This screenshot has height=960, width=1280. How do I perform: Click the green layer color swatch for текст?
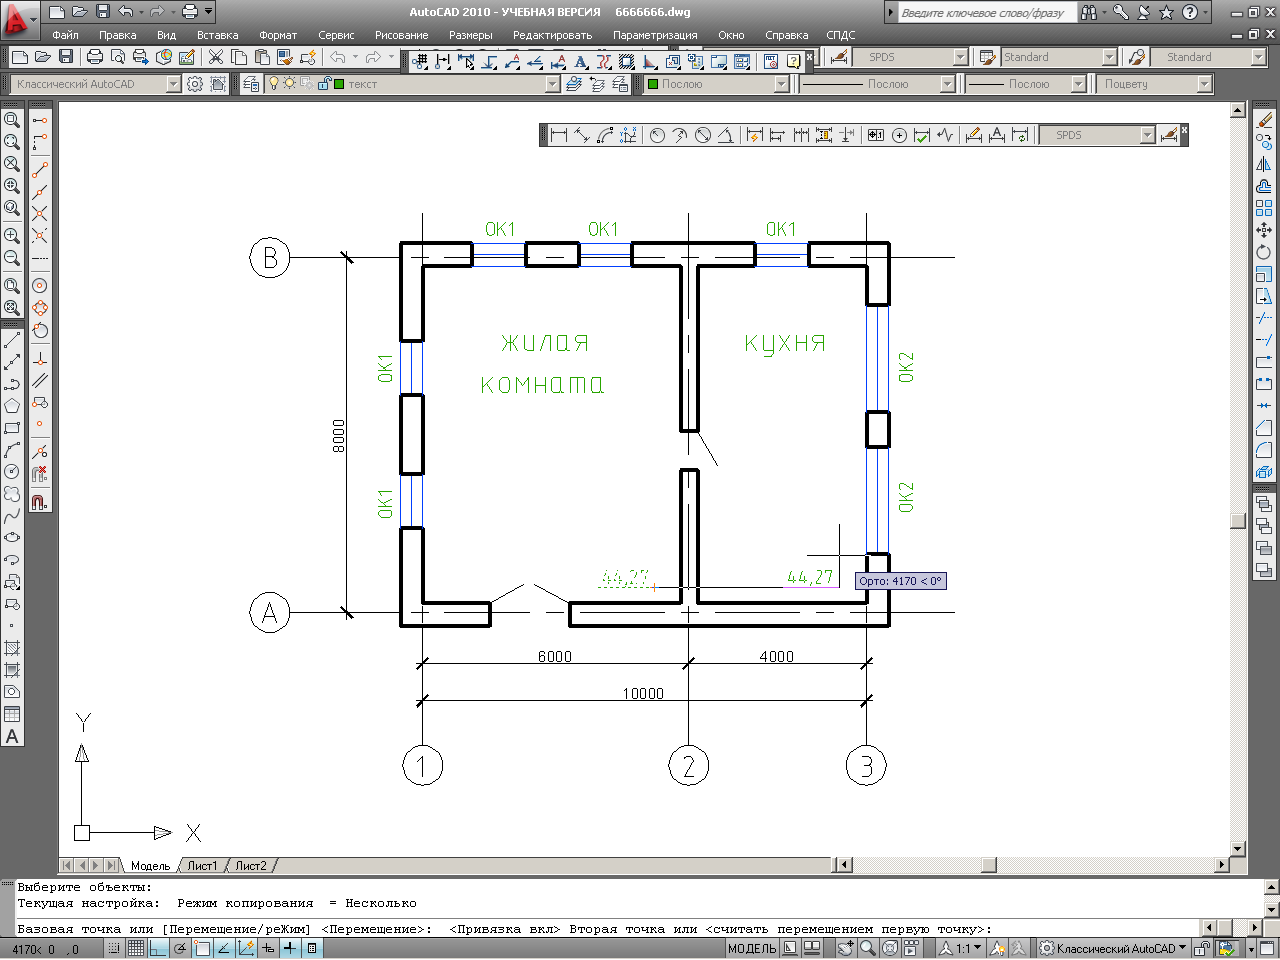click(339, 84)
